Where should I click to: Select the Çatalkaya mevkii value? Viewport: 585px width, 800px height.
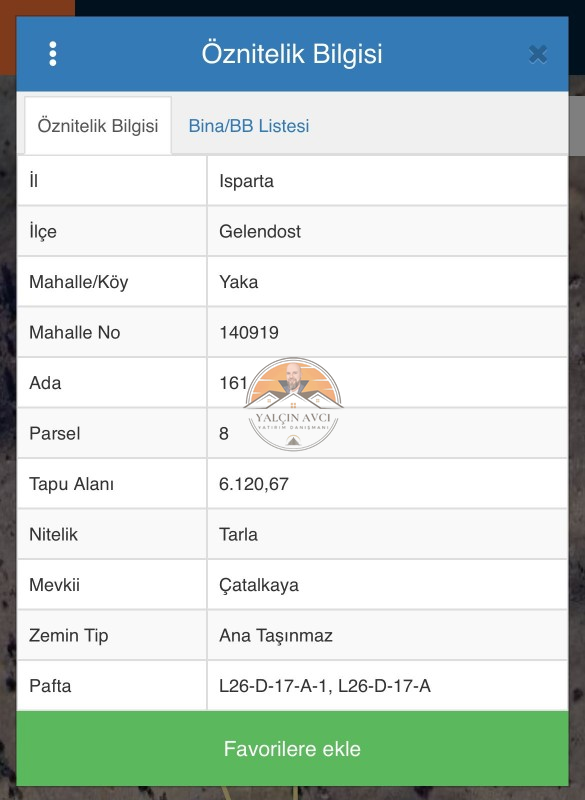click(259, 585)
